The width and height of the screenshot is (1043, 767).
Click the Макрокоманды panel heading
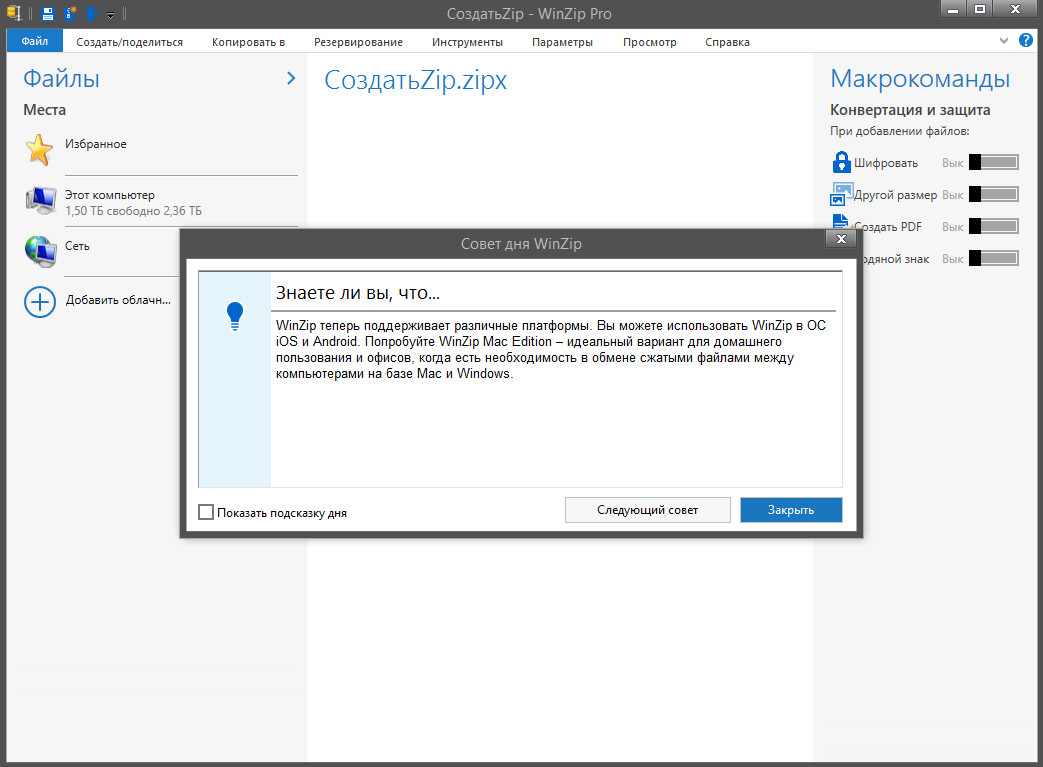[920, 78]
